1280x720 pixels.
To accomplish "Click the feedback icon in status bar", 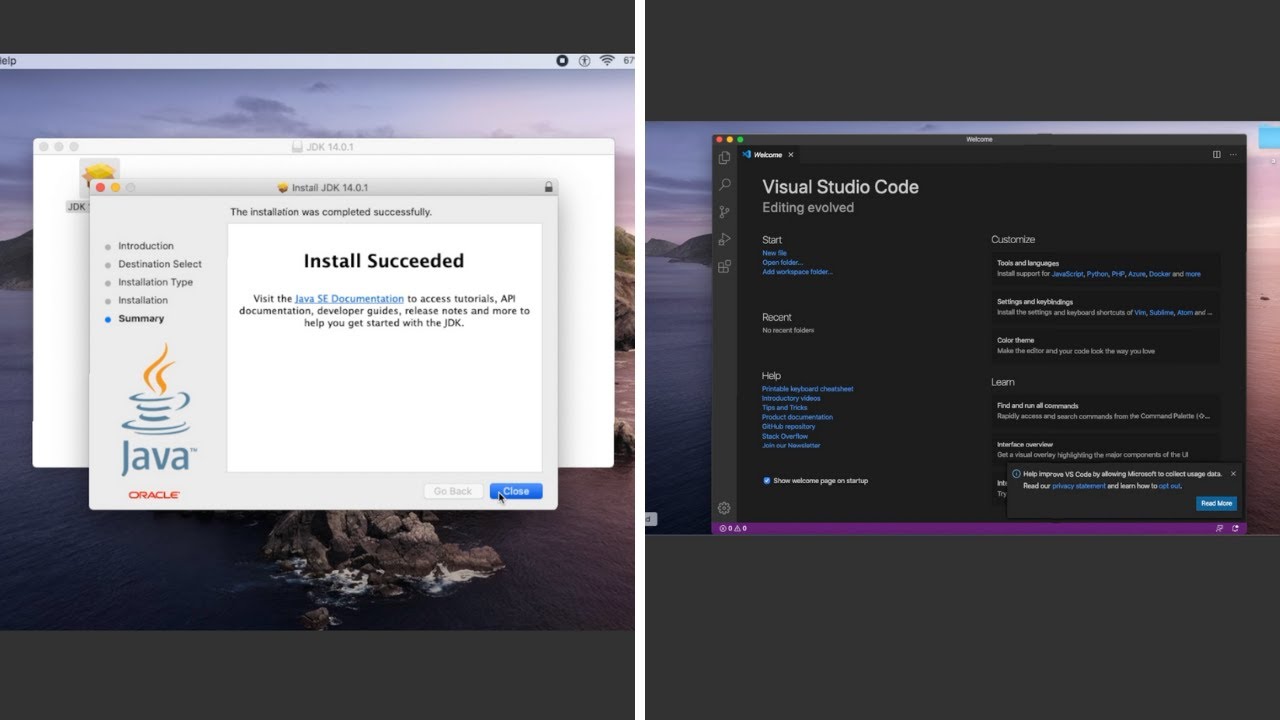I will point(1218,528).
